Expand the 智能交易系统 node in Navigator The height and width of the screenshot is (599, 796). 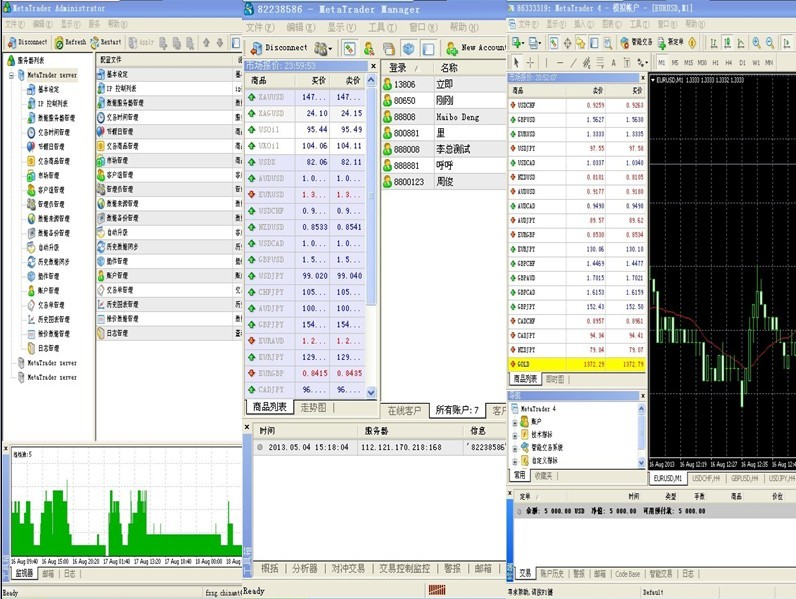515,448
